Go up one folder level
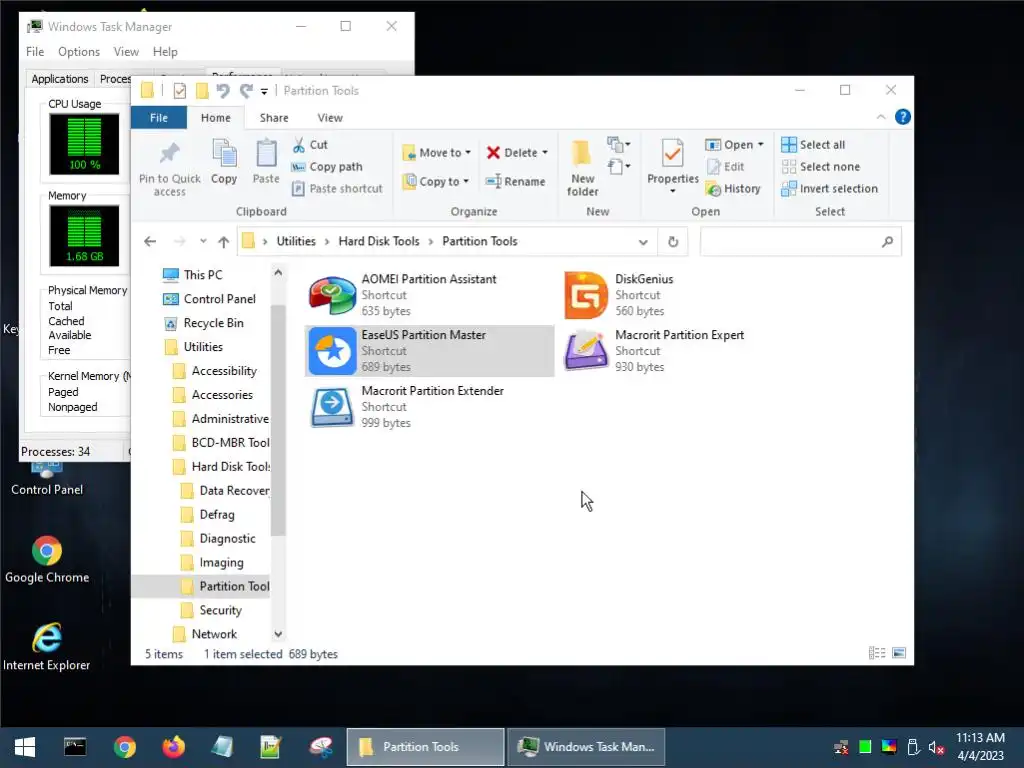Viewport: 1024px width, 768px height. tap(223, 242)
